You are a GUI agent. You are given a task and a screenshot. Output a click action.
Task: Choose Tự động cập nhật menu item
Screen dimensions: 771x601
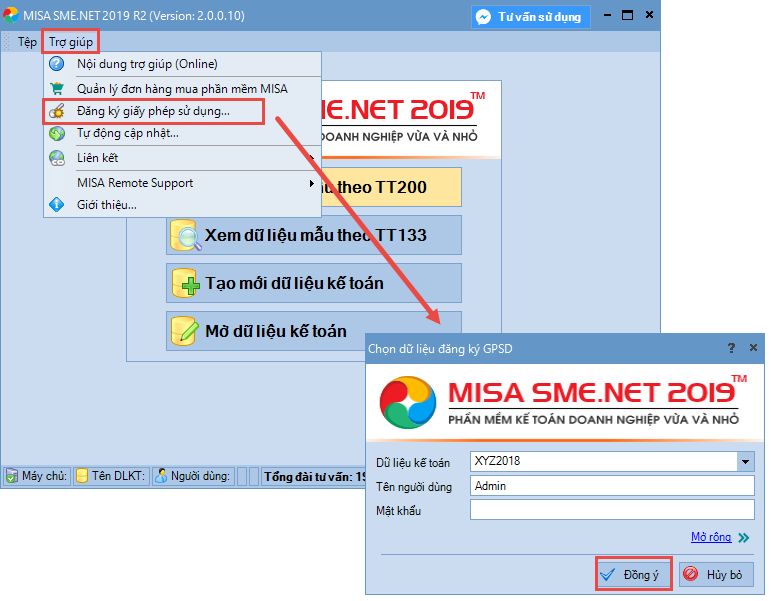point(182,133)
